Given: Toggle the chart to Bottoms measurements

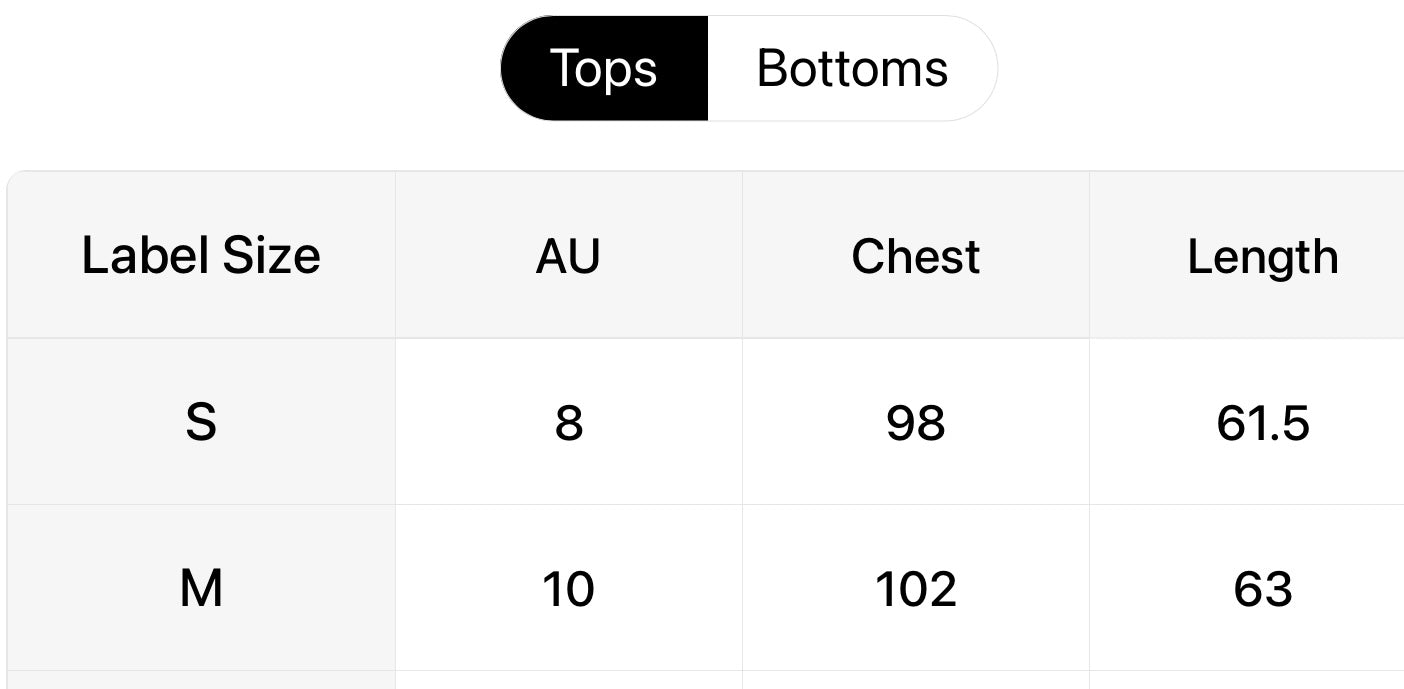Looking at the screenshot, I should tap(852, 69).
